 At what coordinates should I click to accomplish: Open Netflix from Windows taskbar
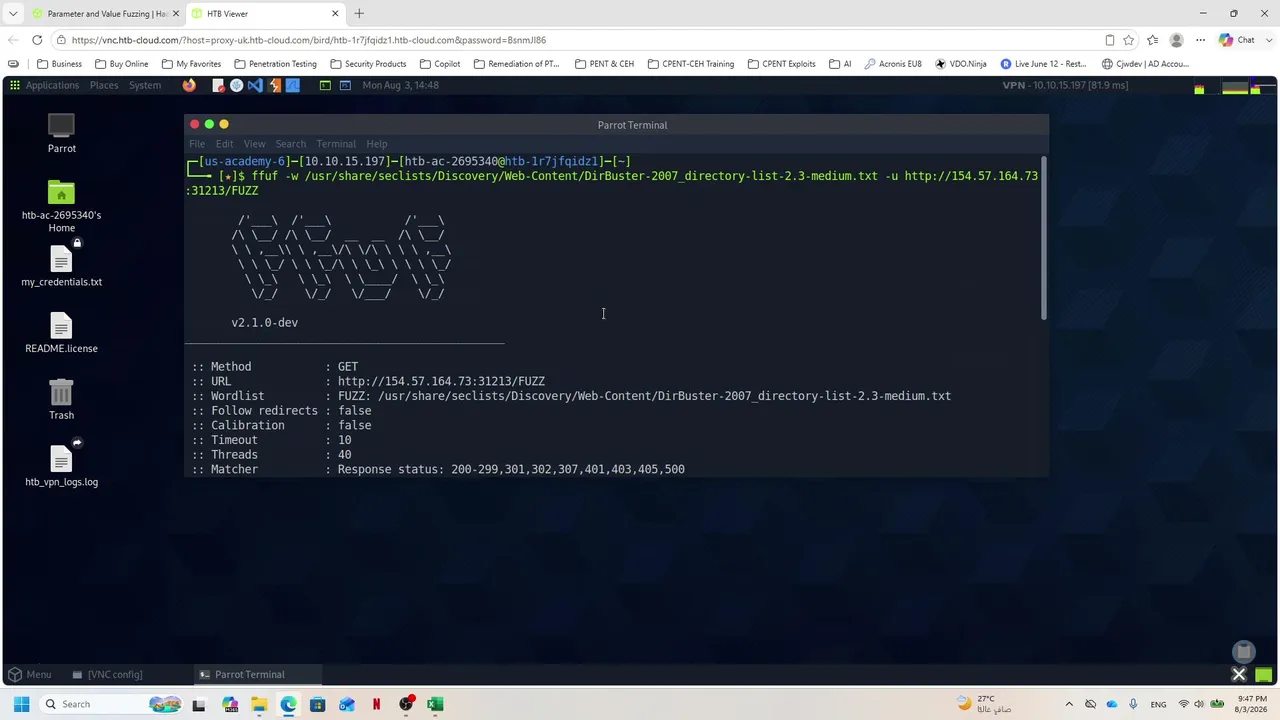click(376, 704)
